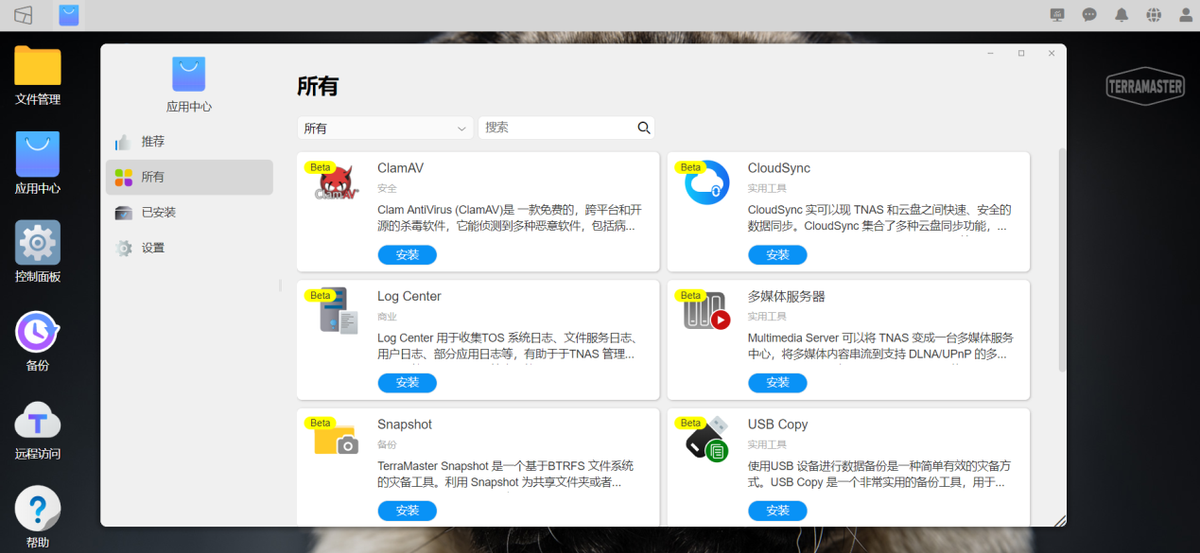Viewport: 1200px width, 553px height.
Task: Click the 所有 page heading
Action: point(318,86)
